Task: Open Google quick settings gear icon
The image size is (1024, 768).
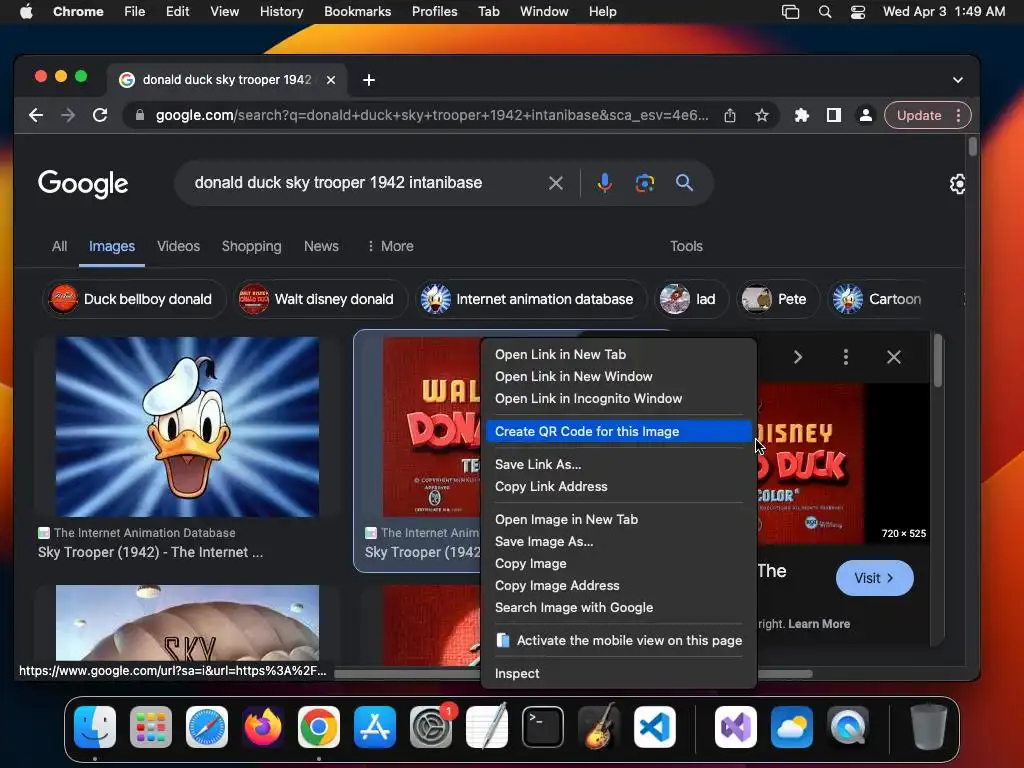Action: click(x=957, y=184)
